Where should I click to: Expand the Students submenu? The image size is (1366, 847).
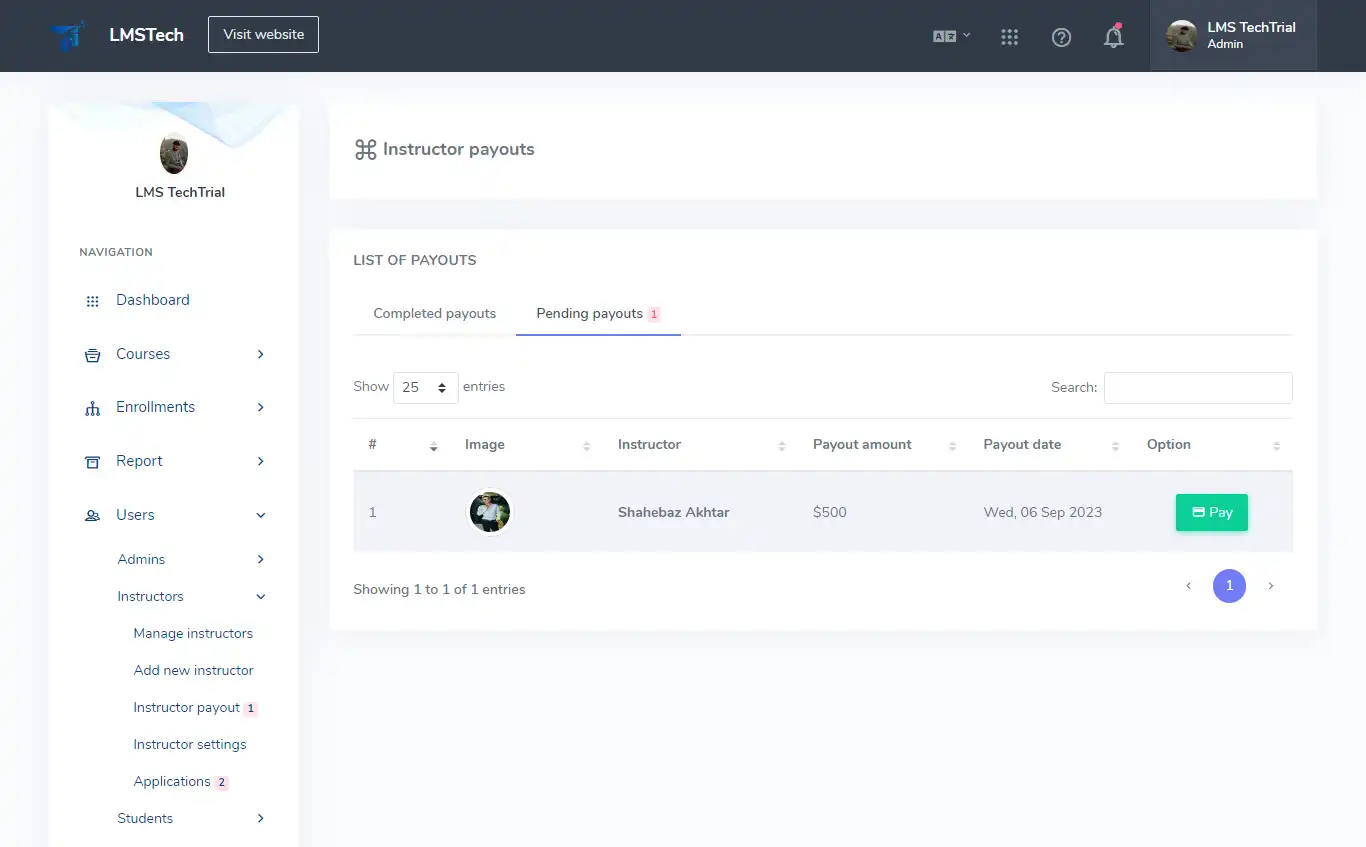(x=145, y=818)
